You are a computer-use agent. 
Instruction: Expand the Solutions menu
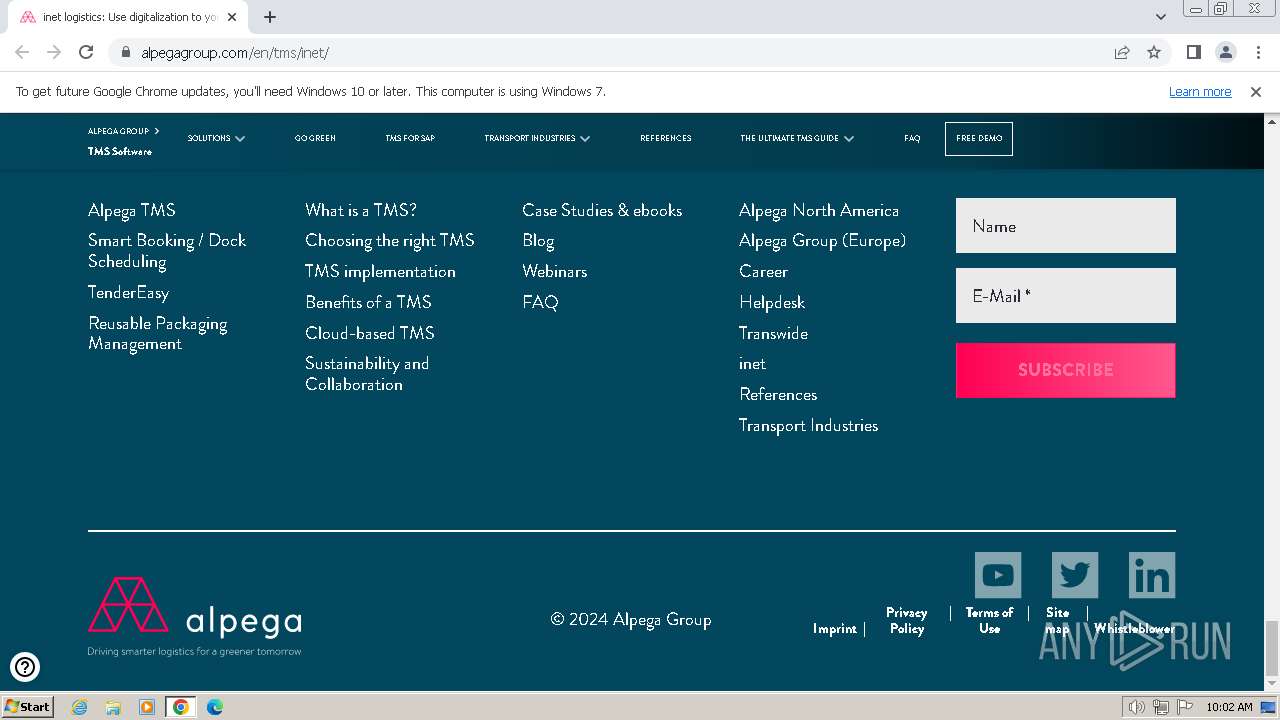216,138
